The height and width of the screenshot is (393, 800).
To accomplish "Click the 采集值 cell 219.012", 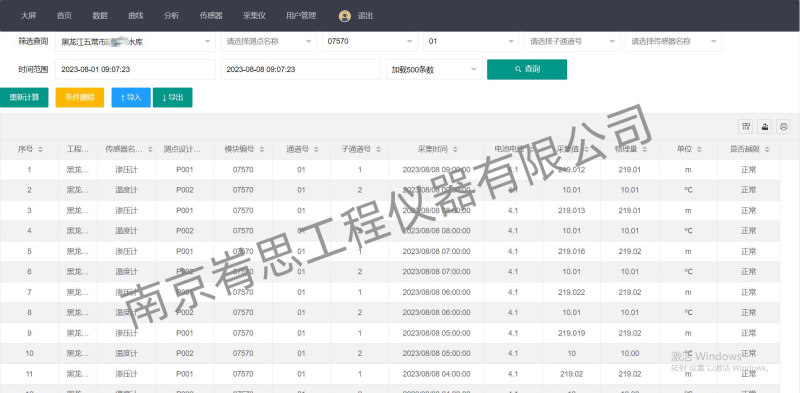I will point(571,169).
